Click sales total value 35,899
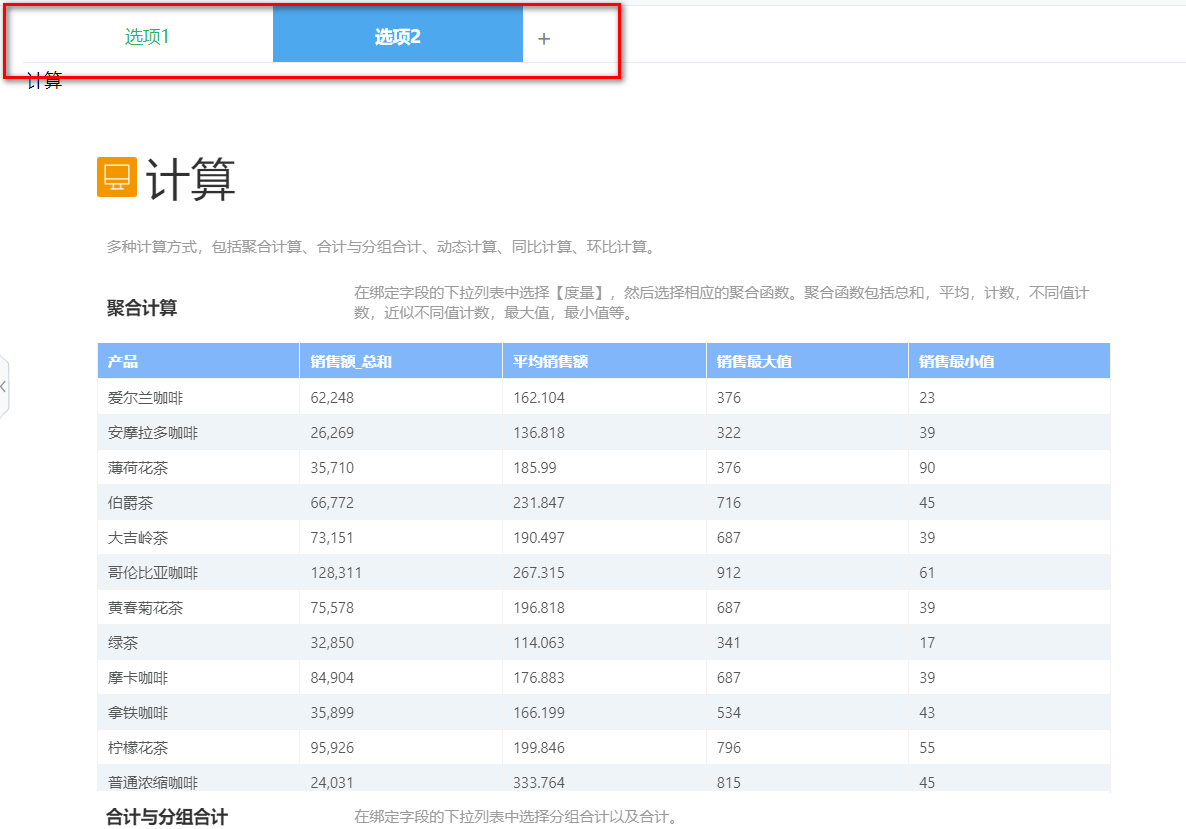The height and width of the screenshot is (829, 1186). pos(332,713)
